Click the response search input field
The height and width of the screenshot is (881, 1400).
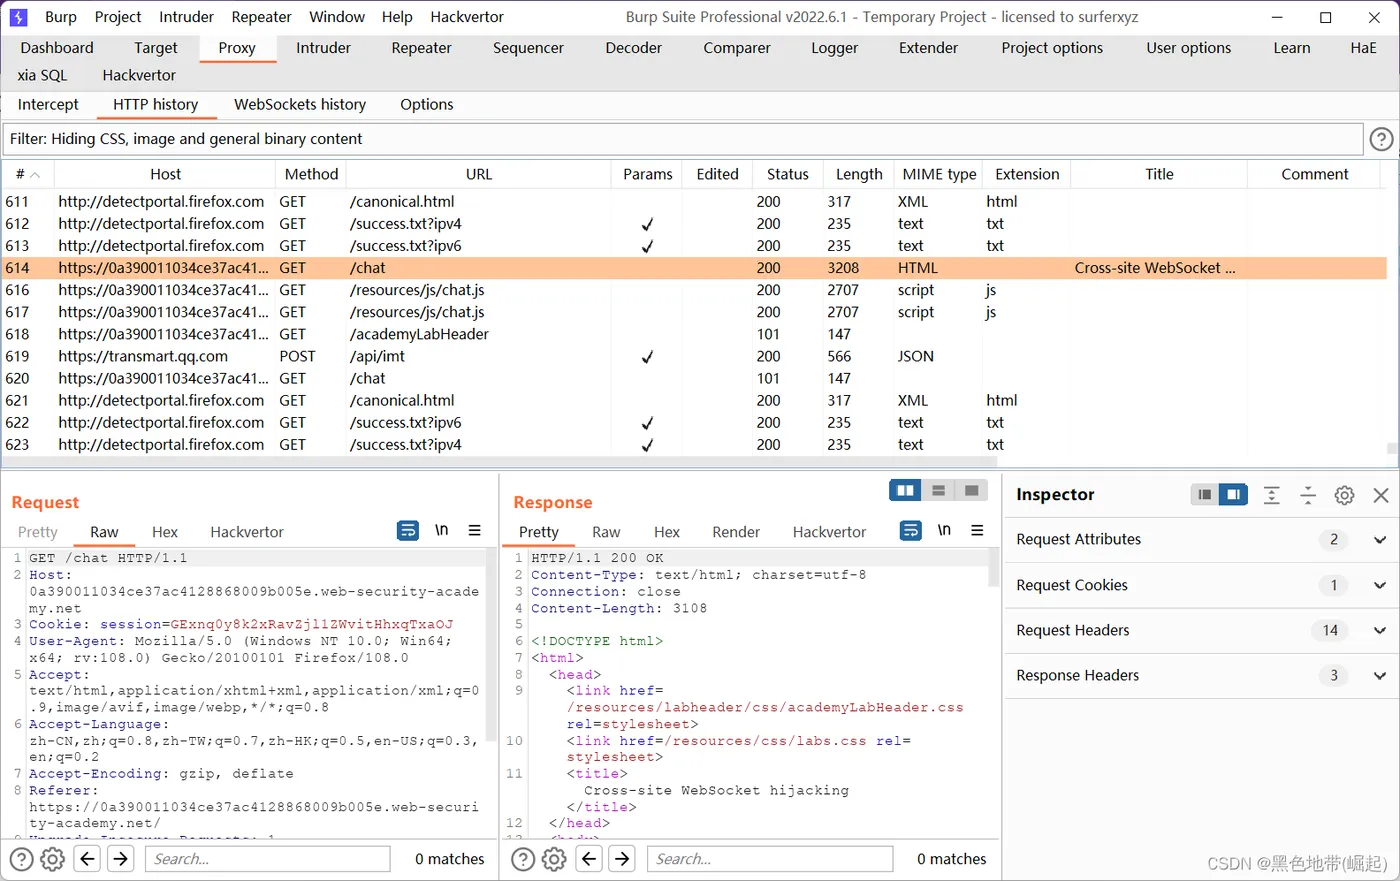click(x=770, y=859)
